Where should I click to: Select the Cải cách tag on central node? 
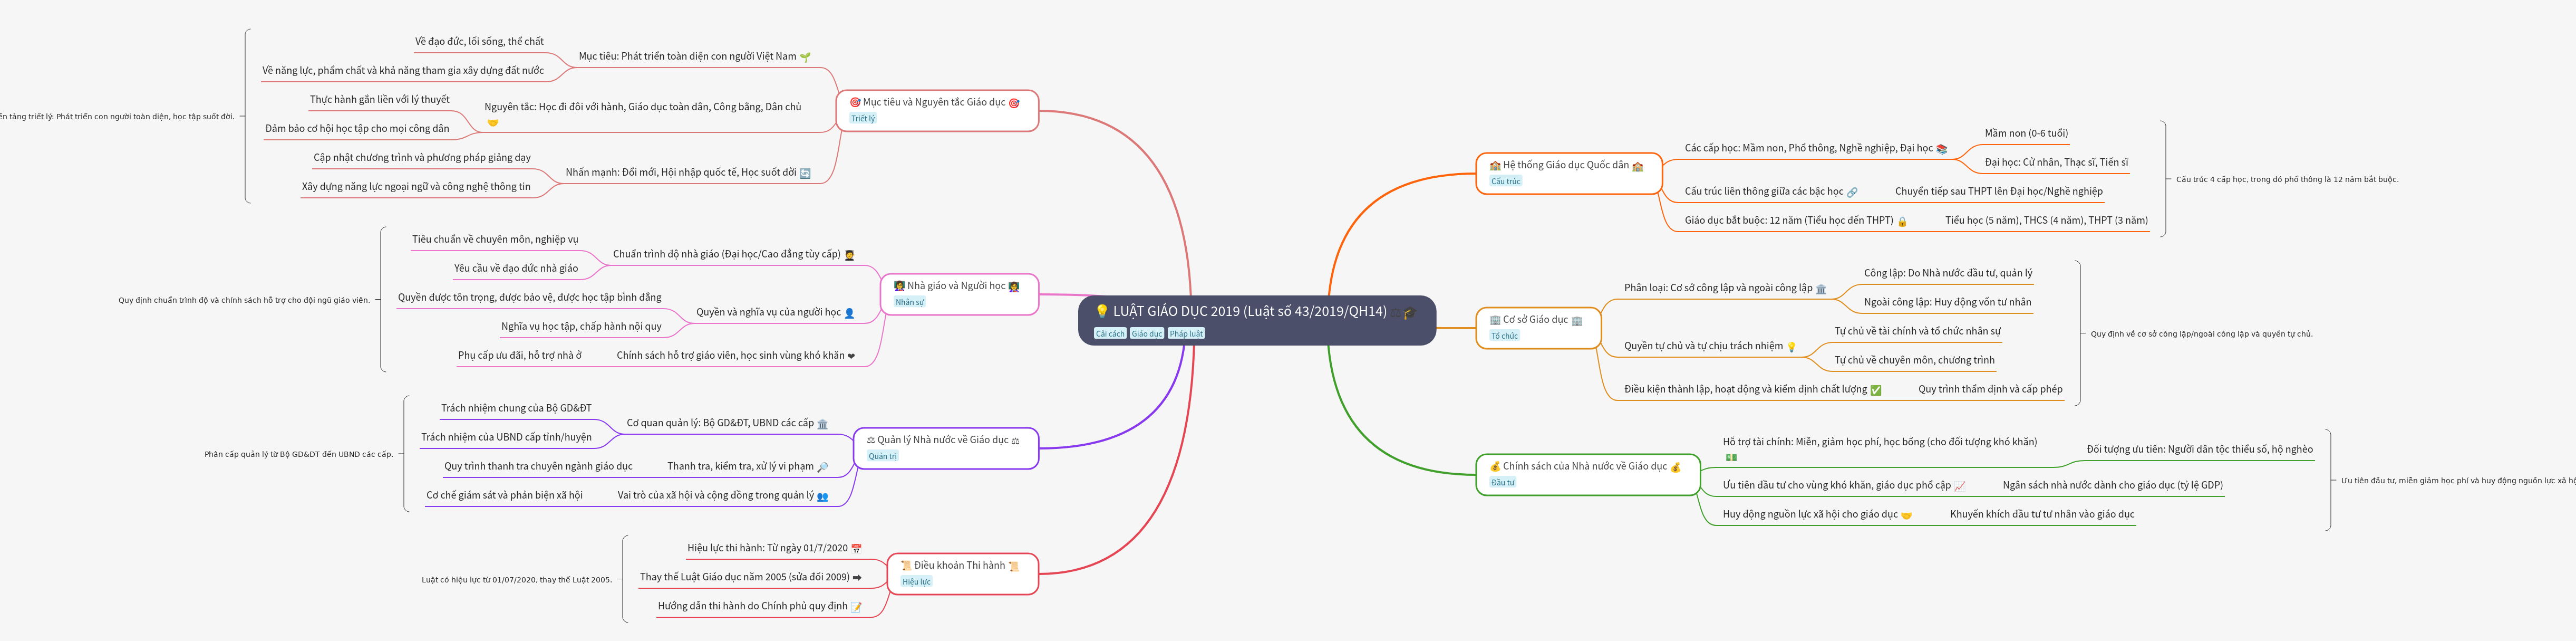1110,334
